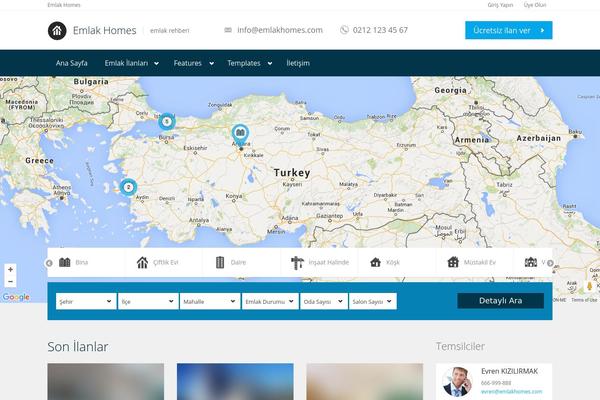Open the Şehir city dropdown
Viewport: 600px width, 400px height.
pos(86,301)
